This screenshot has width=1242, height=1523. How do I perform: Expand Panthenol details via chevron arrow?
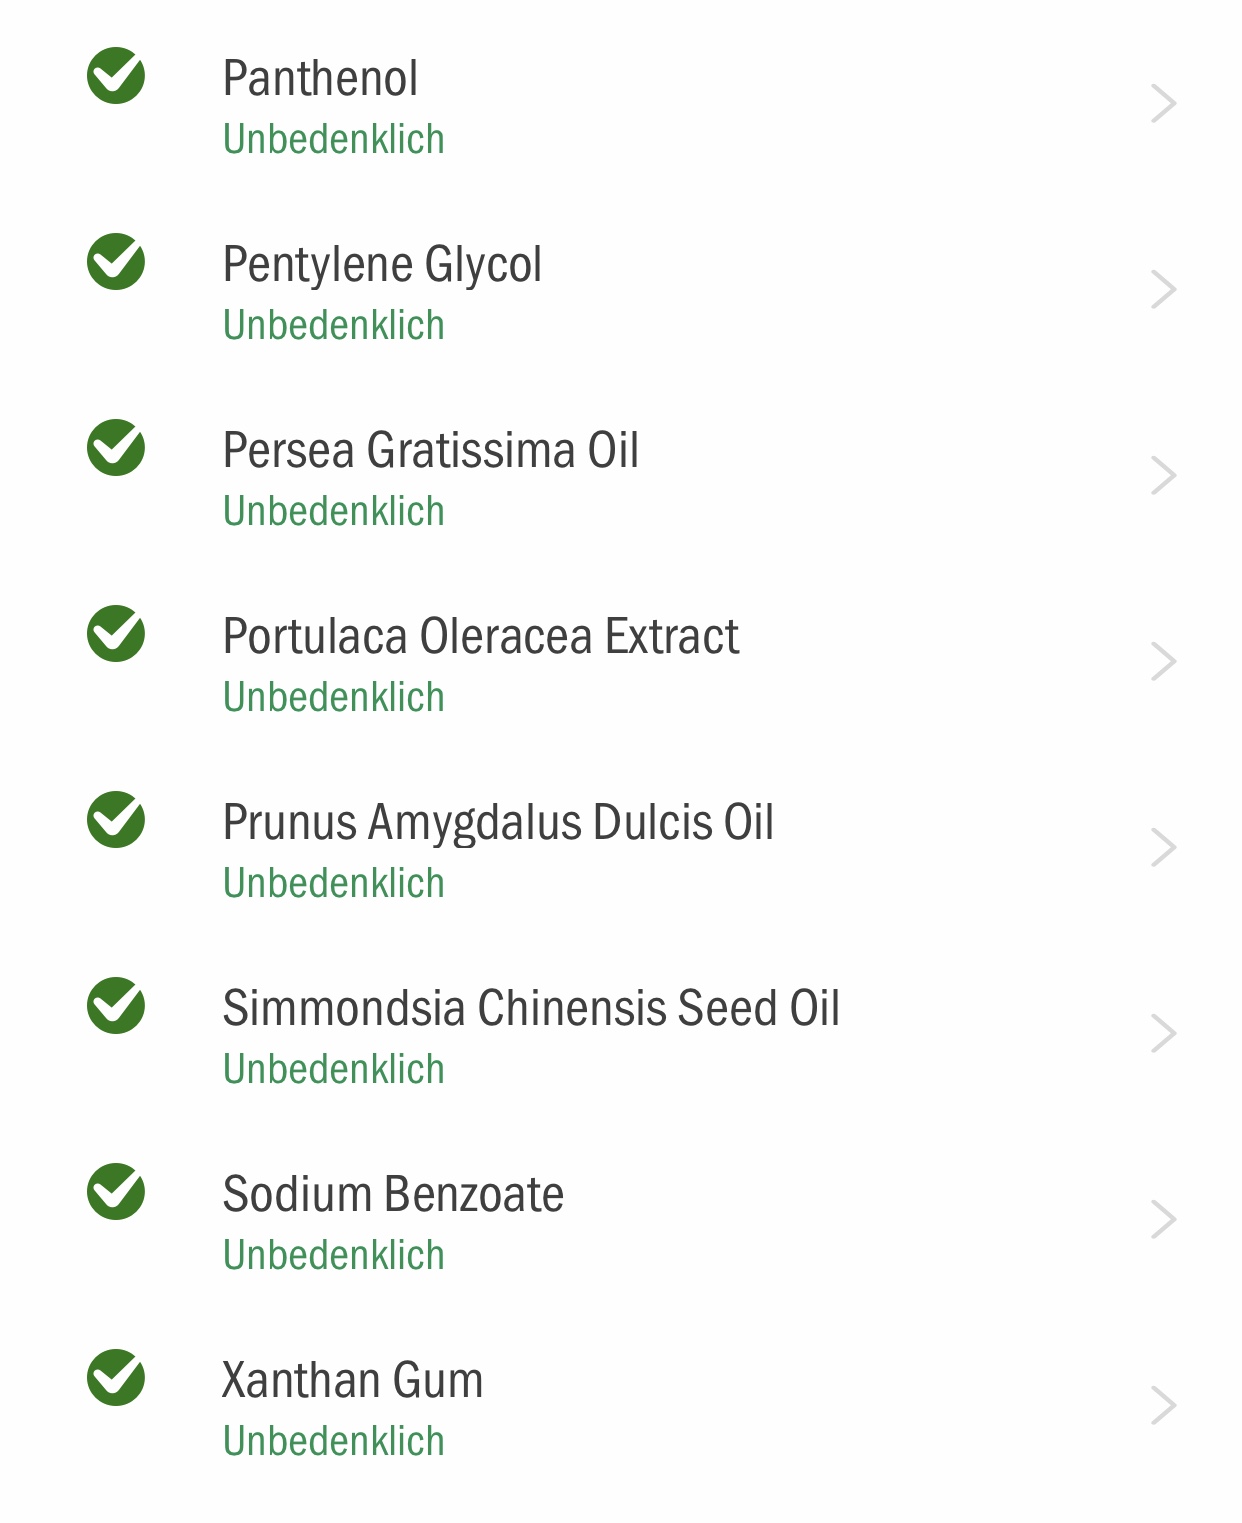tap(1163, 104)
